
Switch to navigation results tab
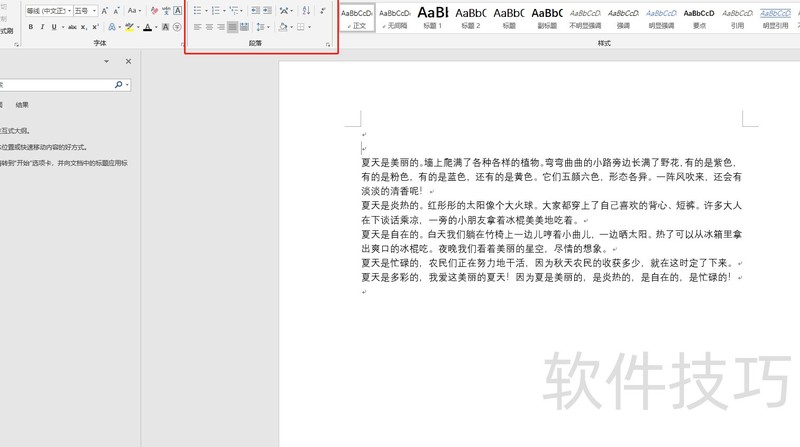[x=22, y=105]
